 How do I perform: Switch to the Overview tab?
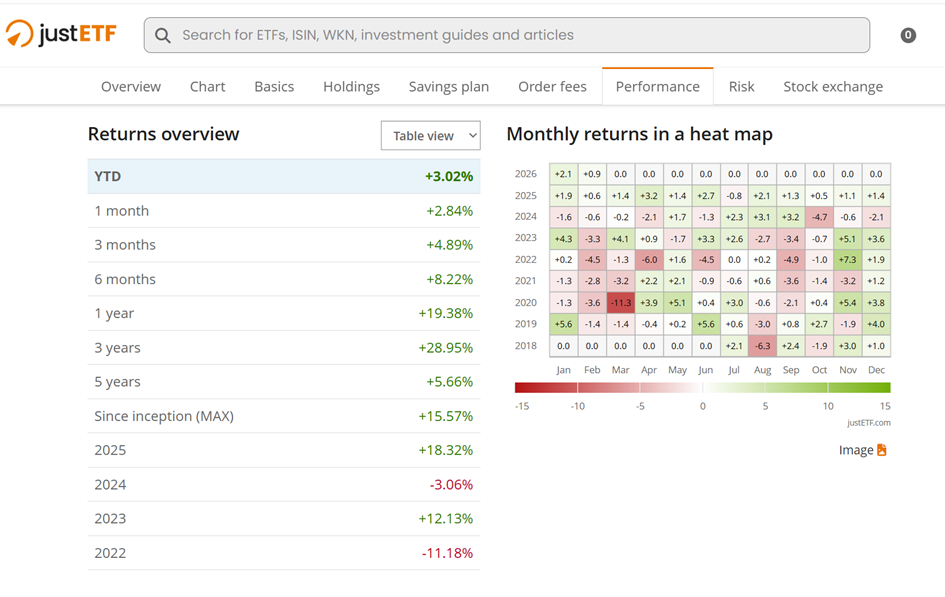click(x=131, y=87)
